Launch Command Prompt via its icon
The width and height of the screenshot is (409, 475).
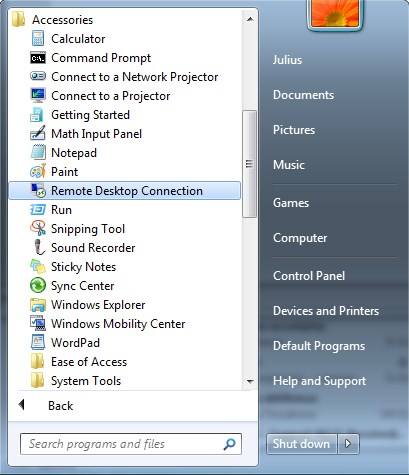(38, 58)
